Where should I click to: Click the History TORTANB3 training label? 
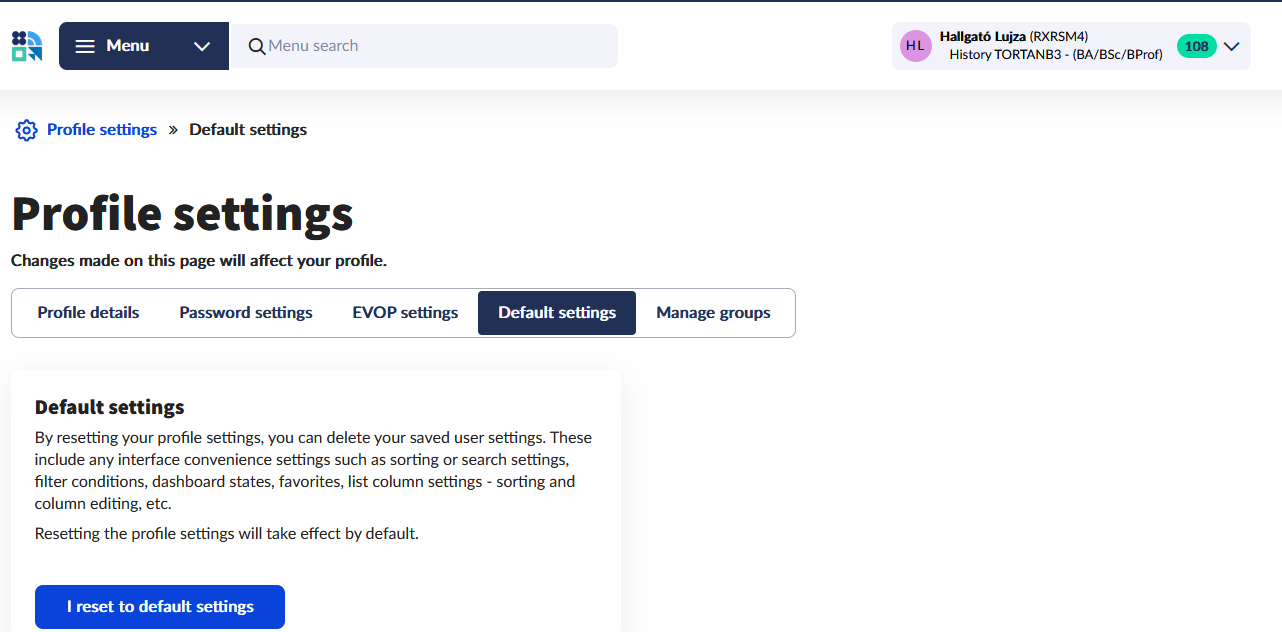[1055, 55]
